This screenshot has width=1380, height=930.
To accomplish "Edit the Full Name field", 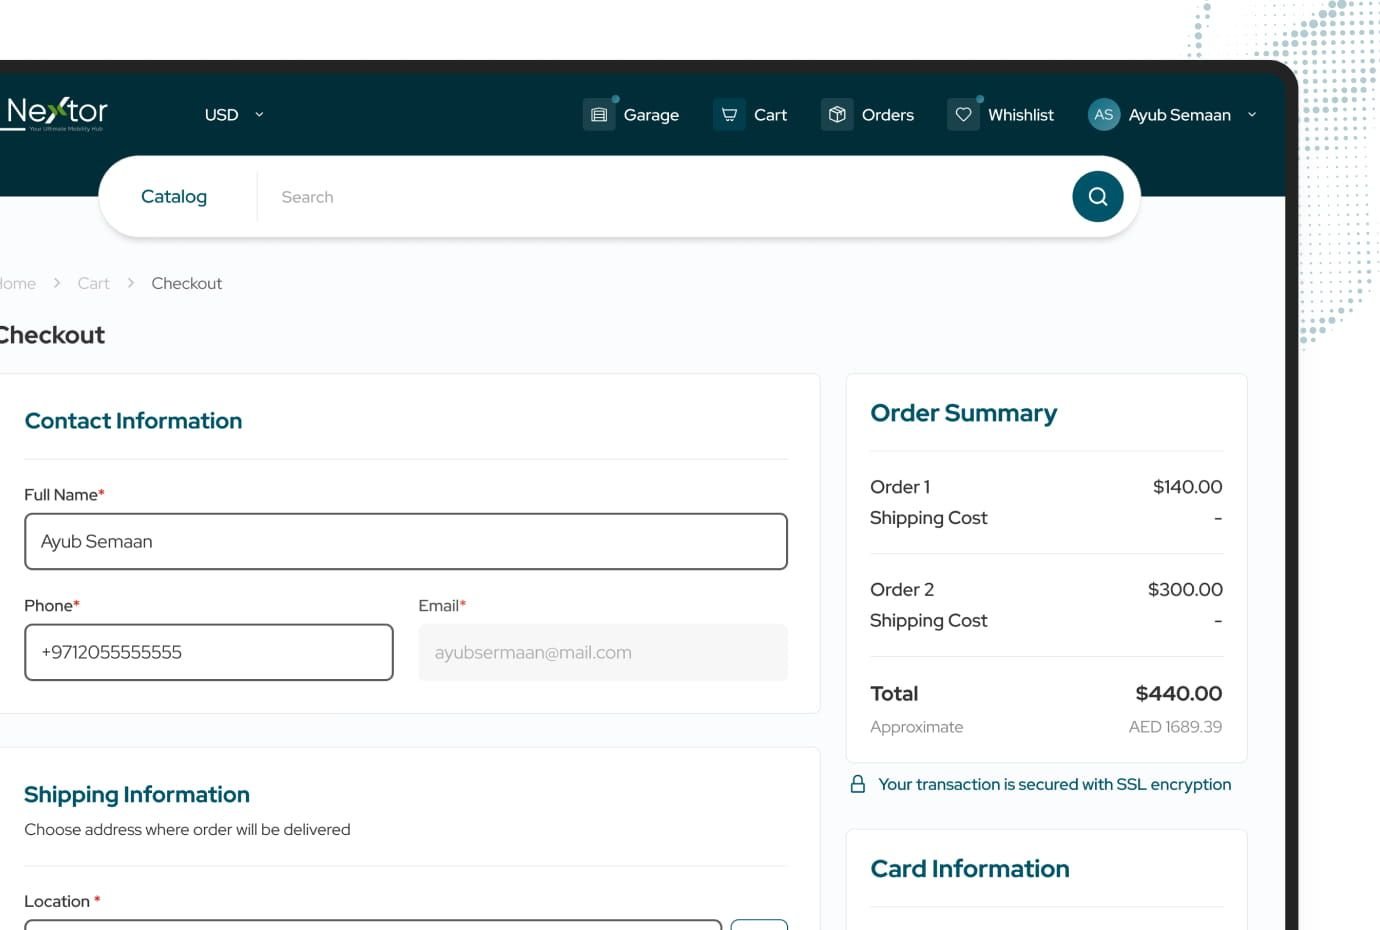I will point(406,542).
